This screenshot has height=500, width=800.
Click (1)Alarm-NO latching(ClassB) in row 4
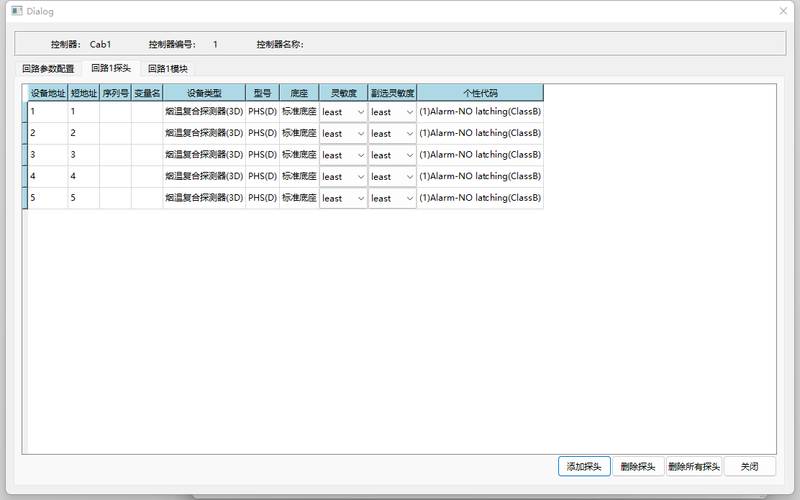pos(480,177)
